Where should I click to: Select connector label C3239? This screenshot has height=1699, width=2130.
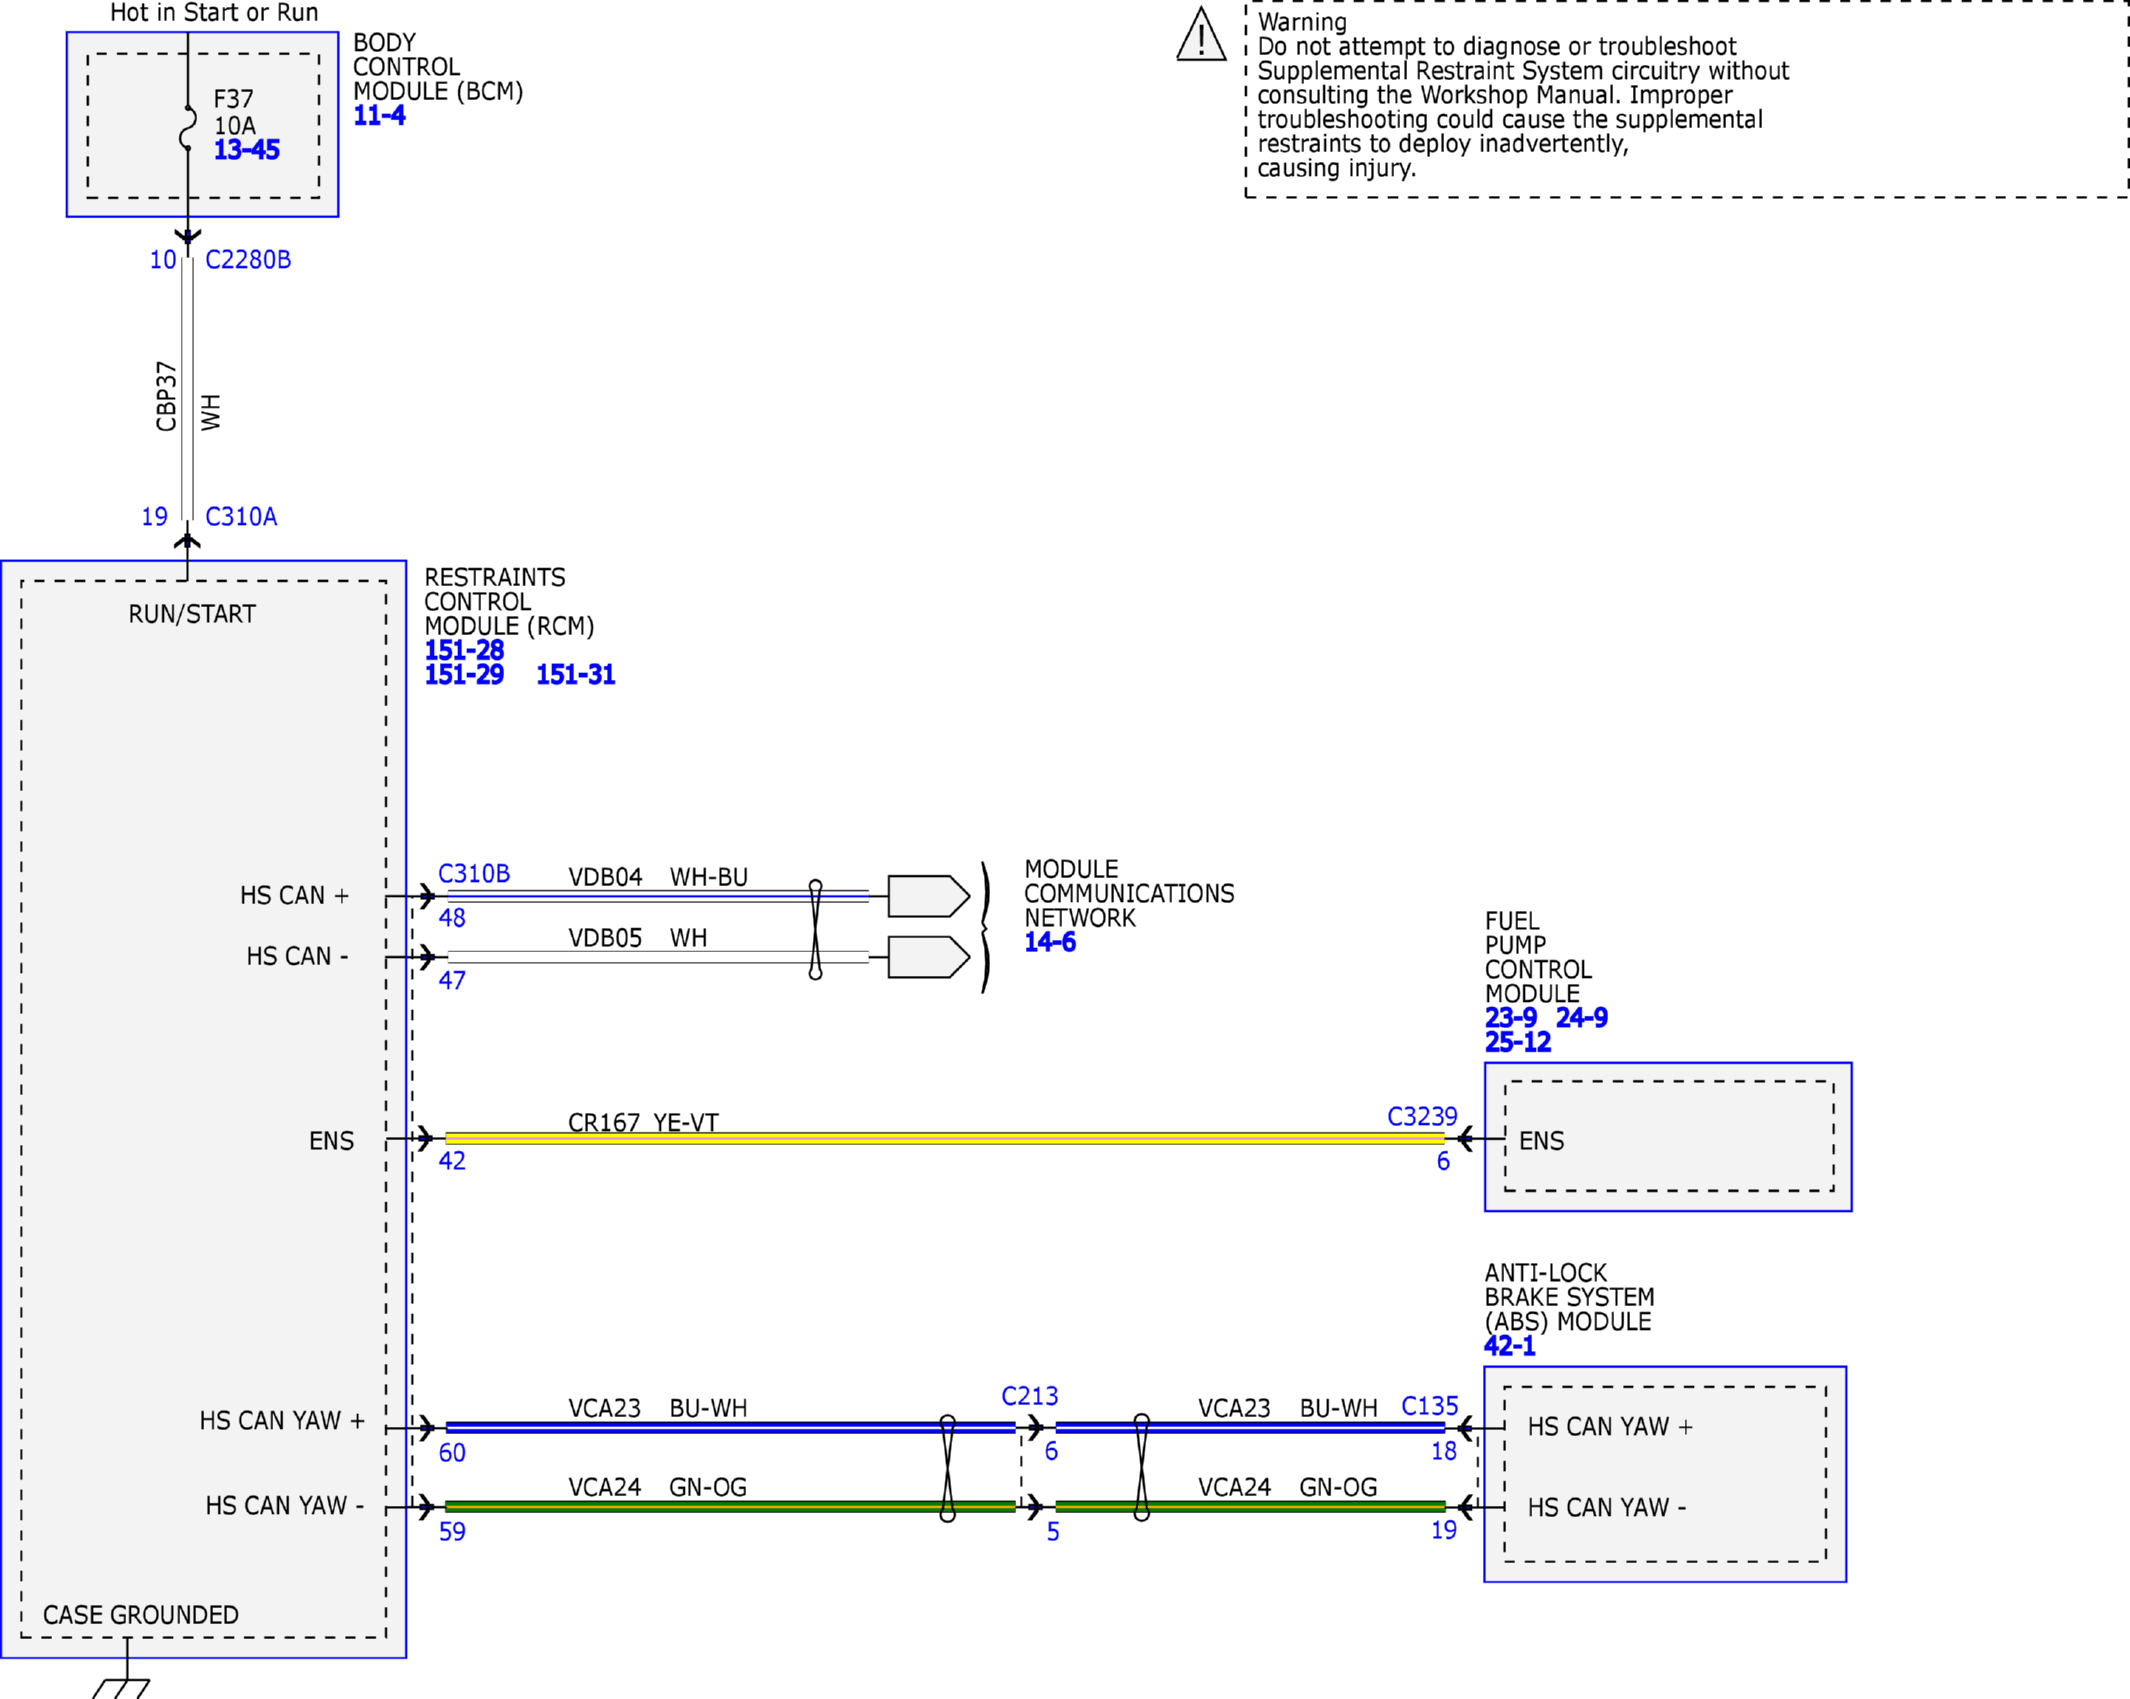(1422, 1116)
